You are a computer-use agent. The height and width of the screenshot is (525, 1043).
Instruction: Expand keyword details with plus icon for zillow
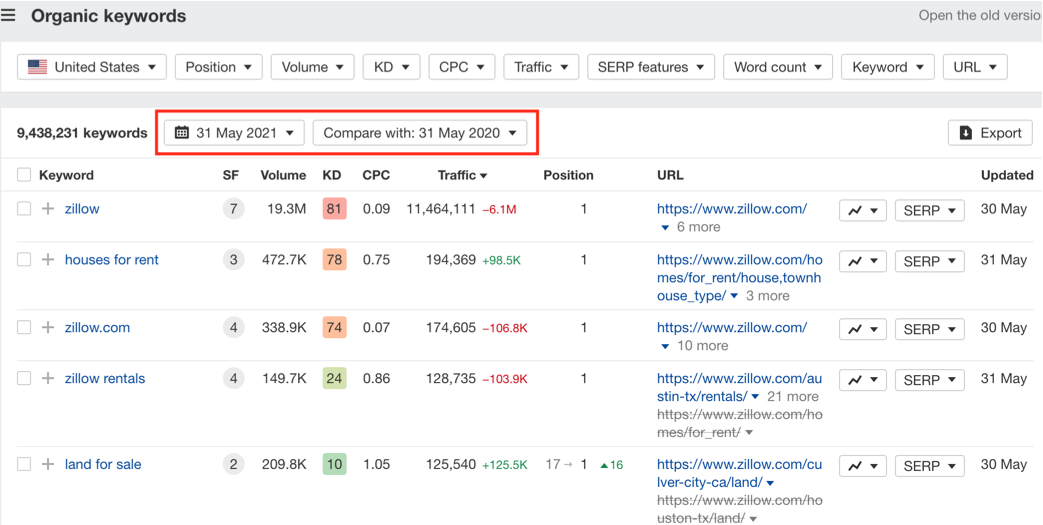point(47,209)
